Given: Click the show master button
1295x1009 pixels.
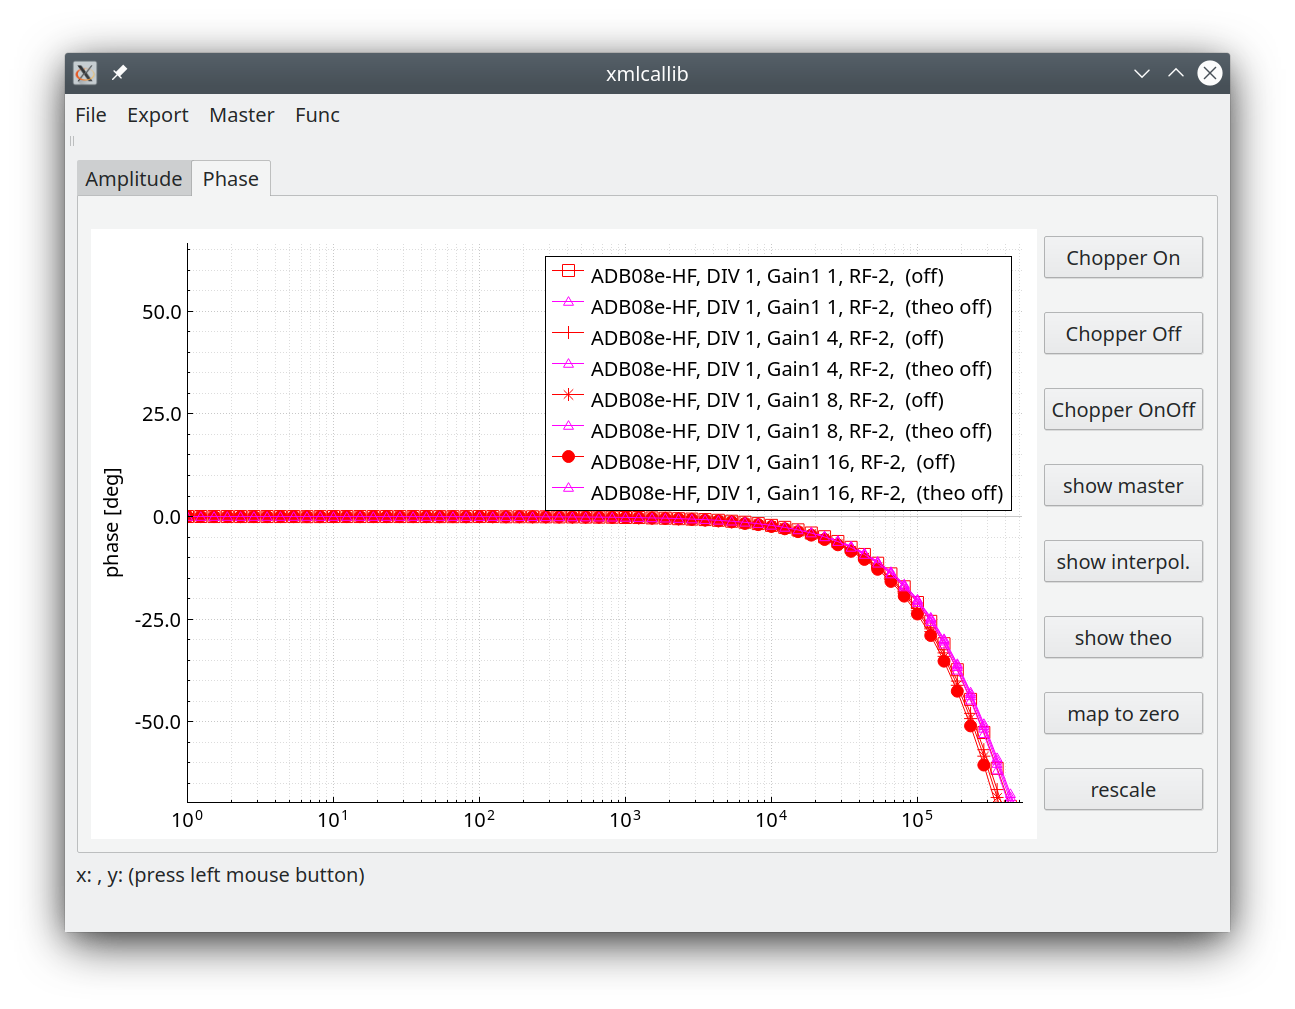Looking at the screenshot, I should (1123, 486).
